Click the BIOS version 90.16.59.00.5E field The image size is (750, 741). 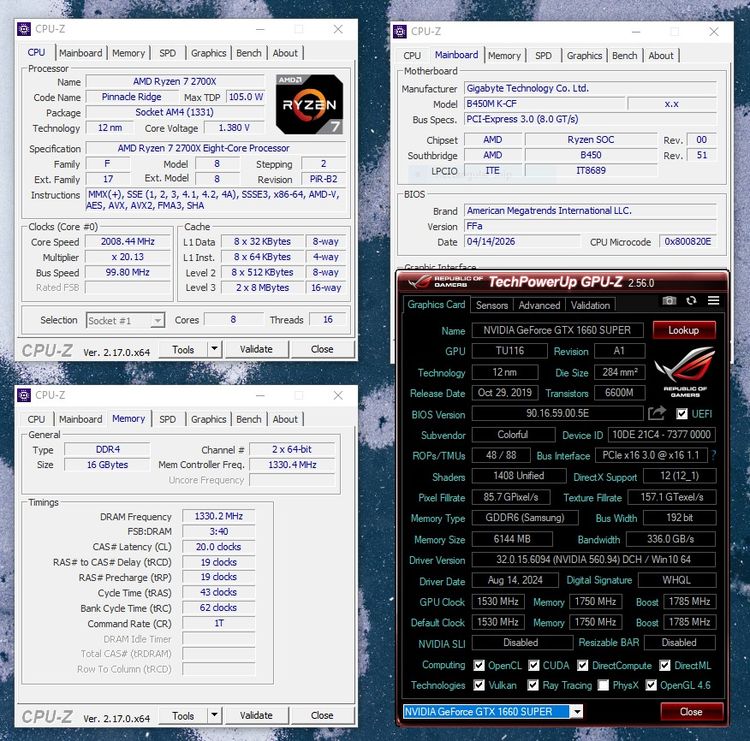coord(557,413)
